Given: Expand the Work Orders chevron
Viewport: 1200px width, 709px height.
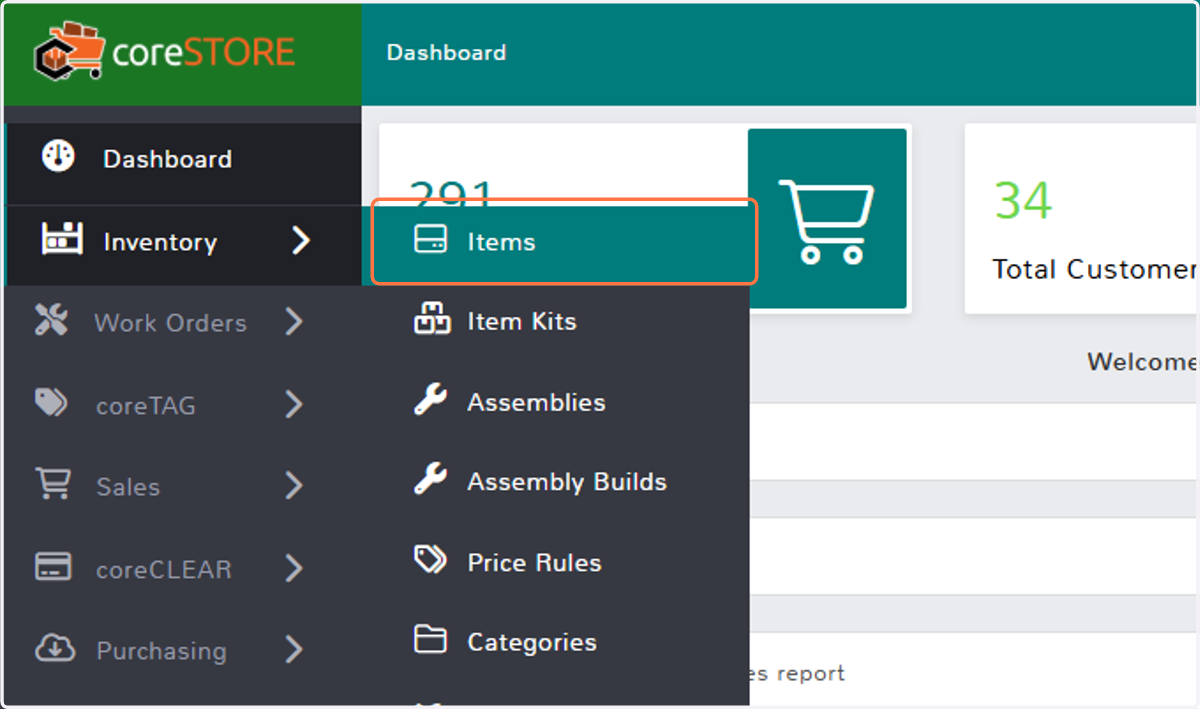Looking at the screenshot, I should pyautogui.click(x=293, y=322).
